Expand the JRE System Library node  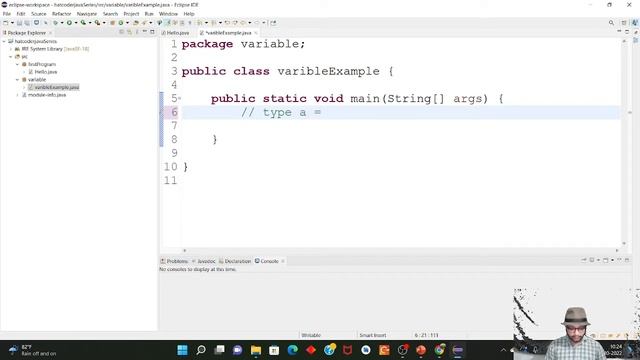pyautogui.click(x=11, y=49)
